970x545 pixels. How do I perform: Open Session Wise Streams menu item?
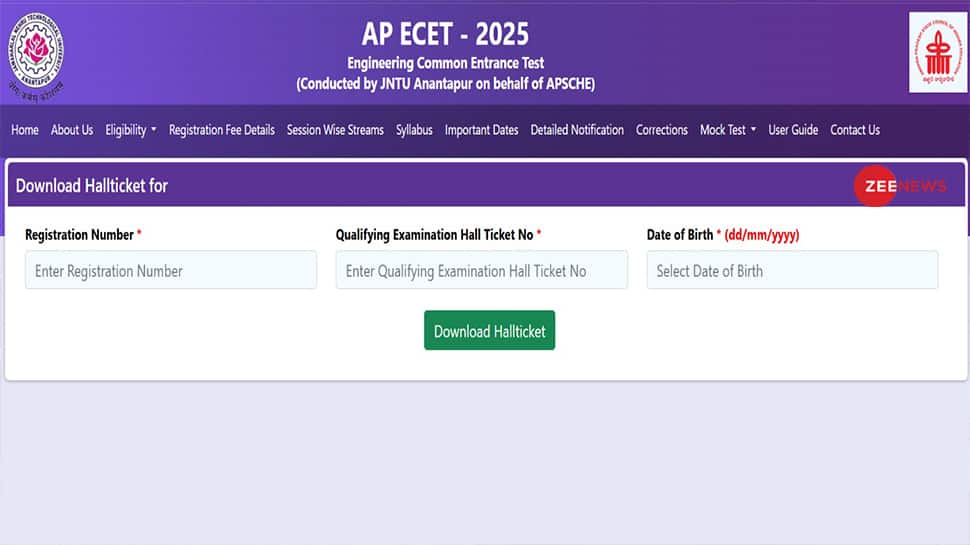pos(335,130)
